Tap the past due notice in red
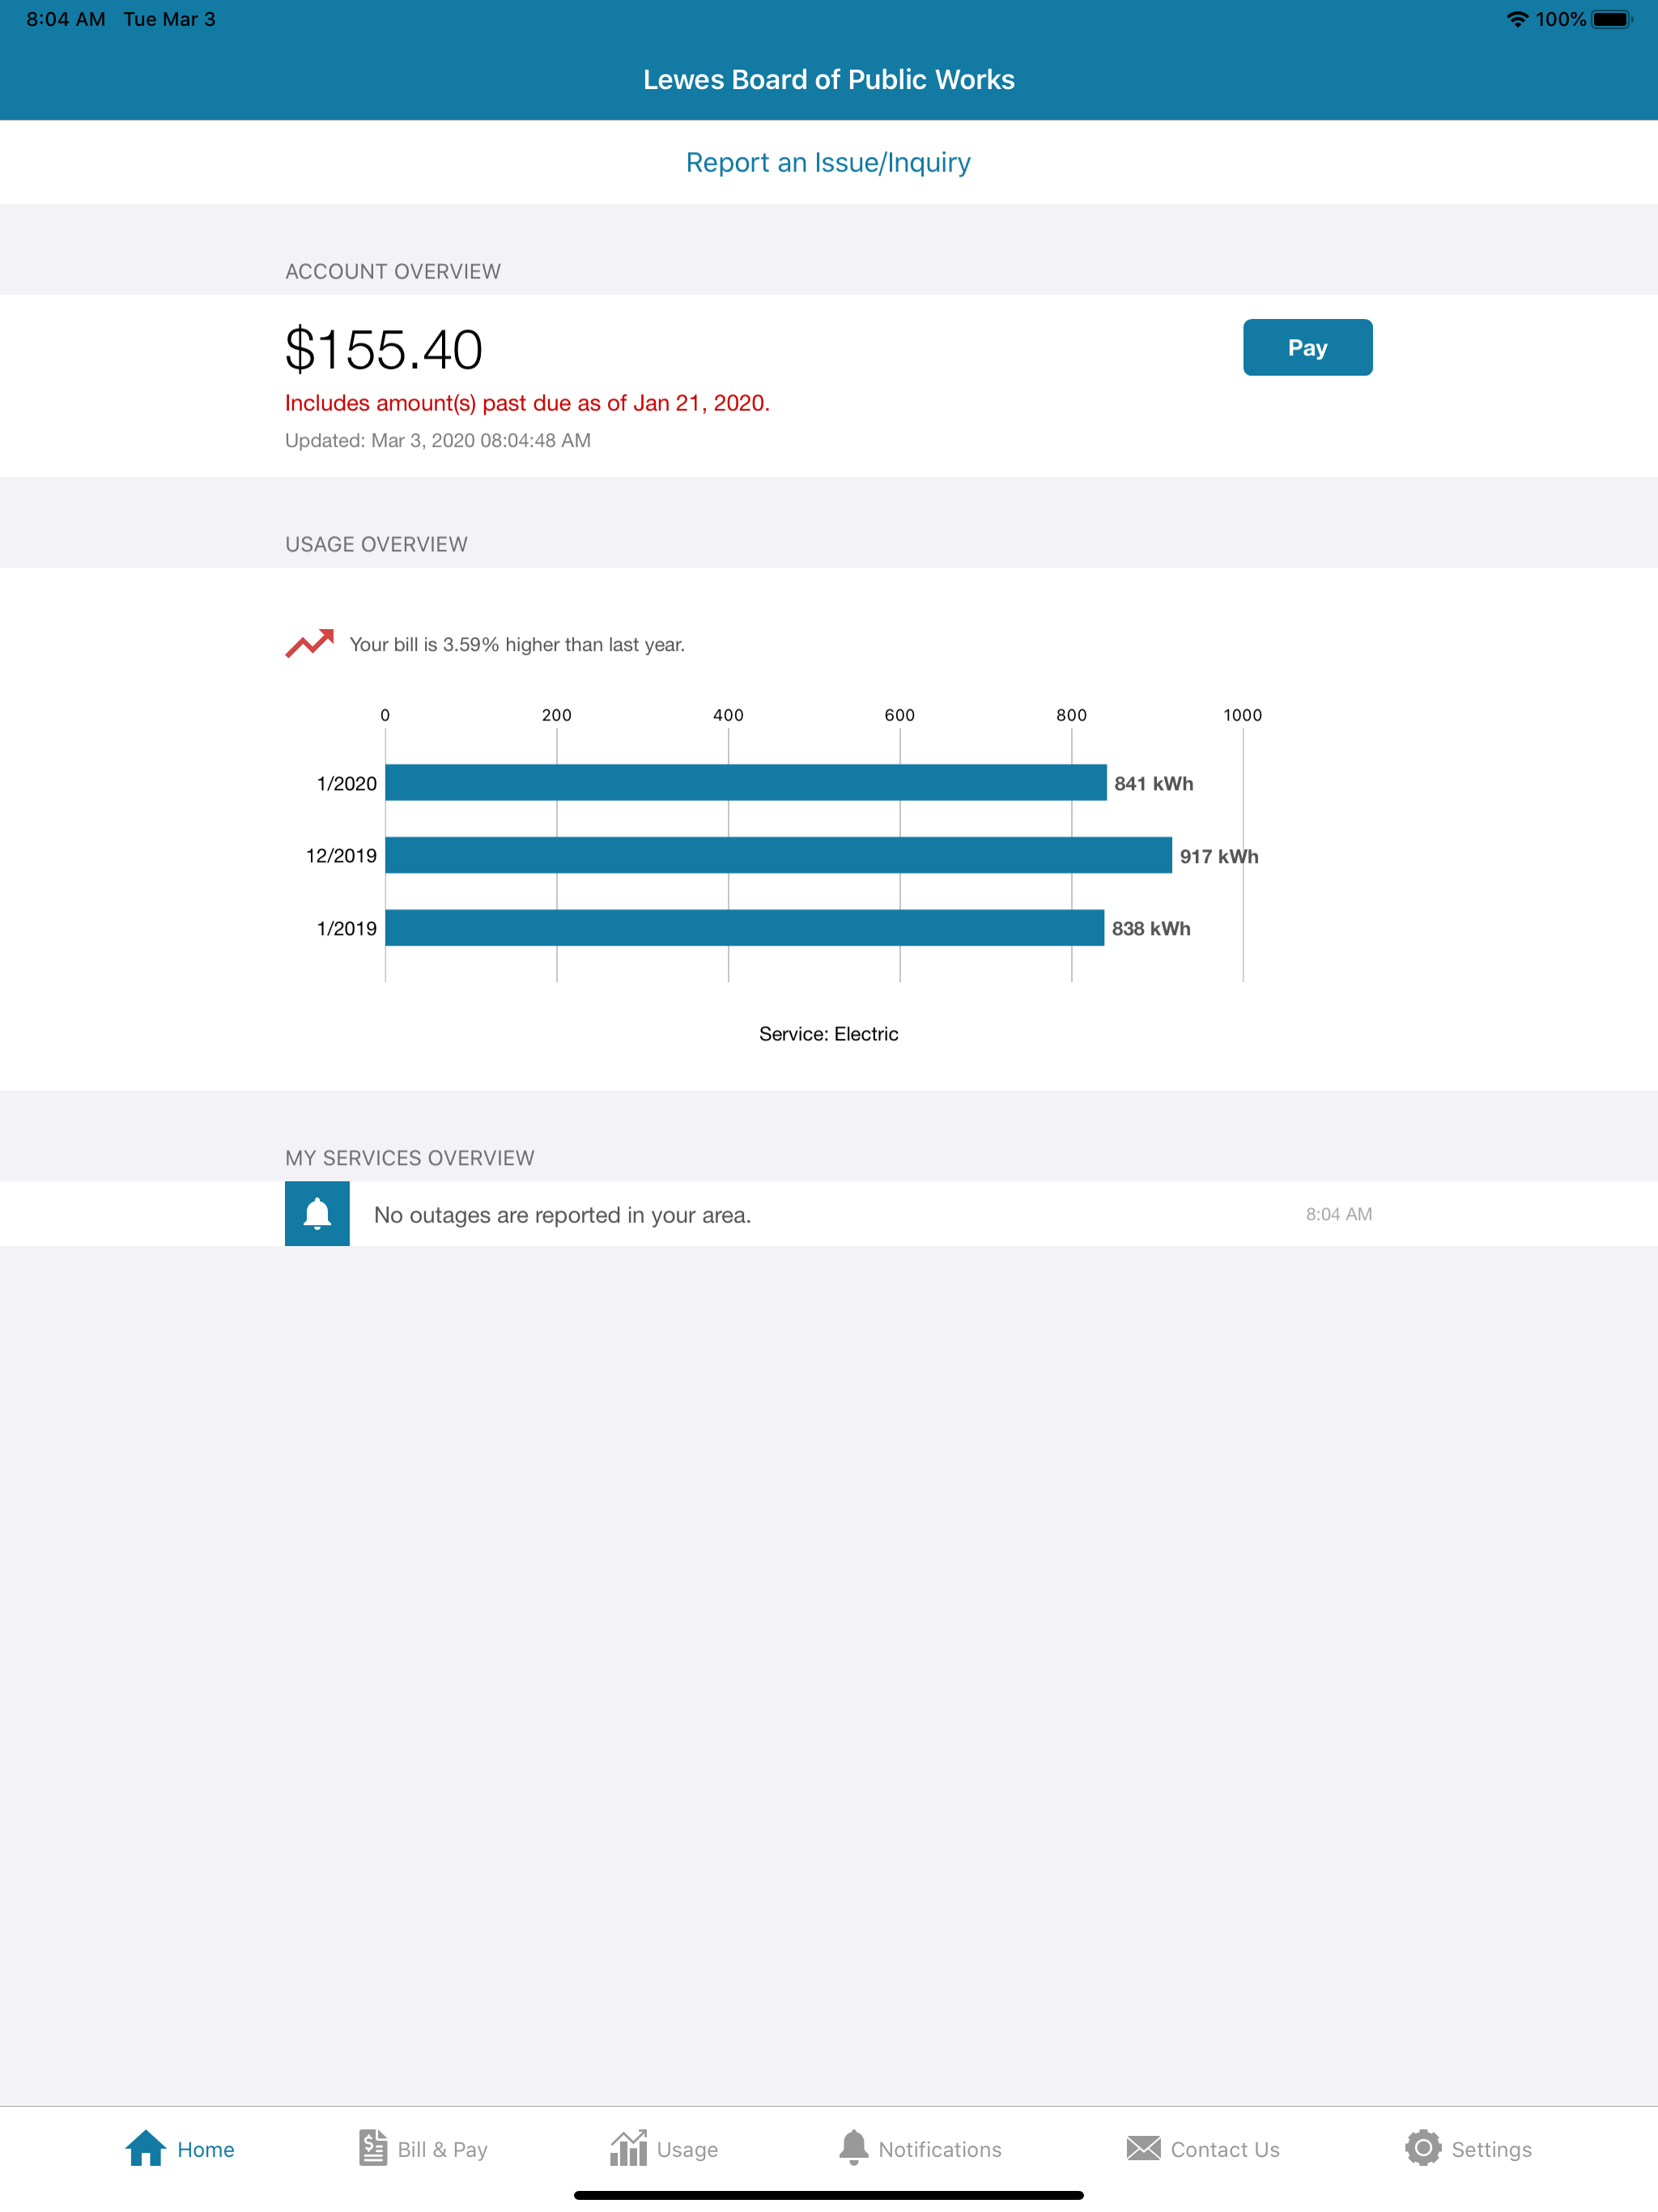The height and width of the screenshot is (2212, 1658). coord(528,403)
